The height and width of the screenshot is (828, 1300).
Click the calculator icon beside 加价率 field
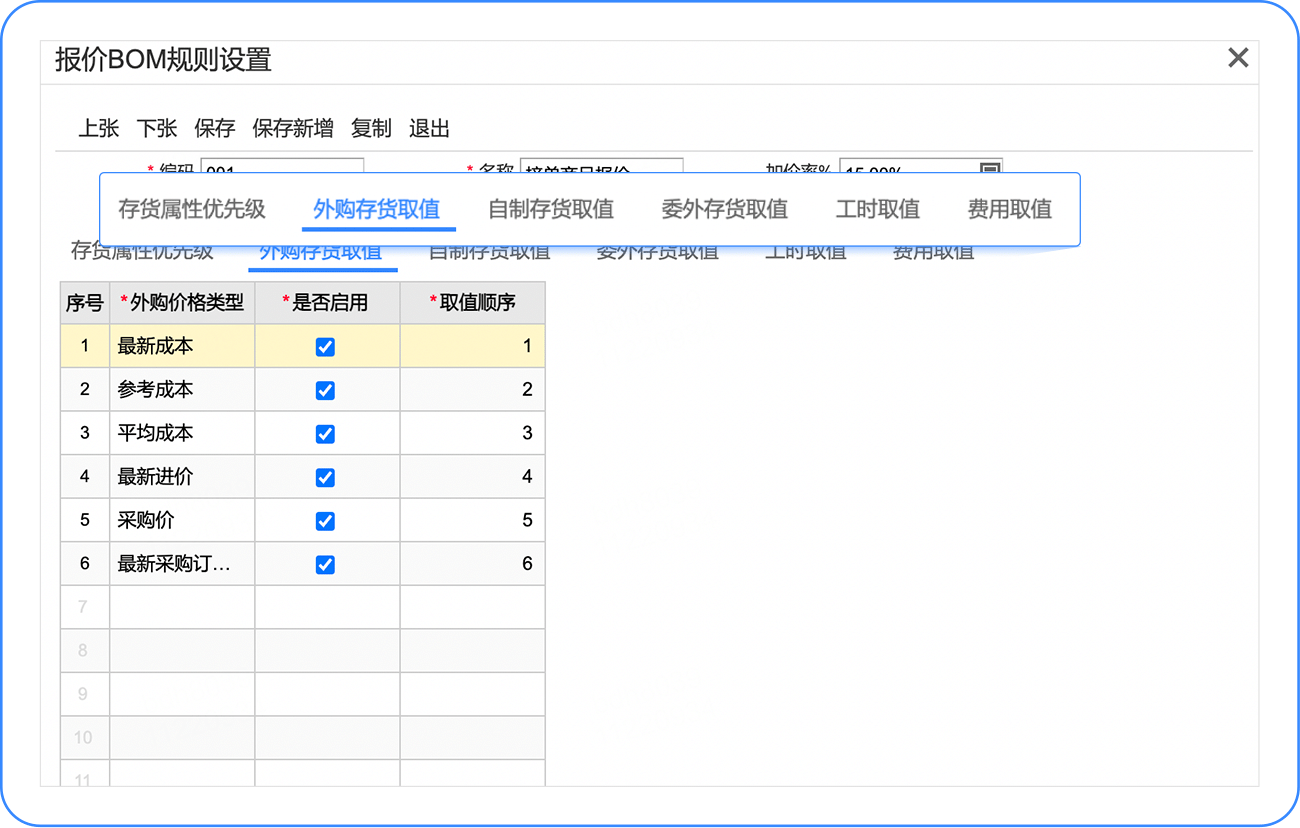tap(989, 168)
